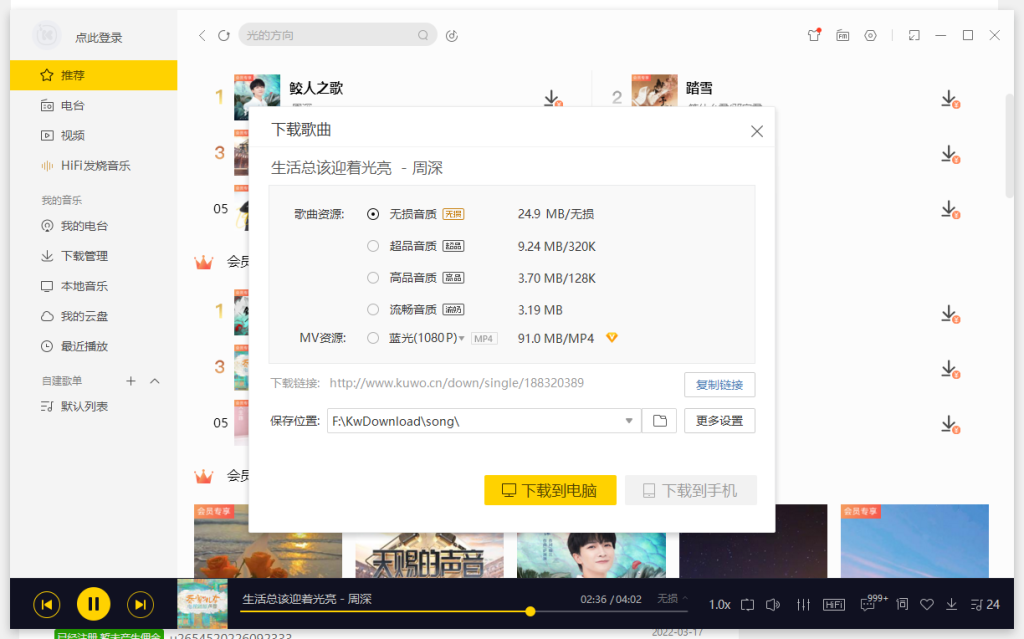Change the 1.0x playback speed

(x=719, y=605)
